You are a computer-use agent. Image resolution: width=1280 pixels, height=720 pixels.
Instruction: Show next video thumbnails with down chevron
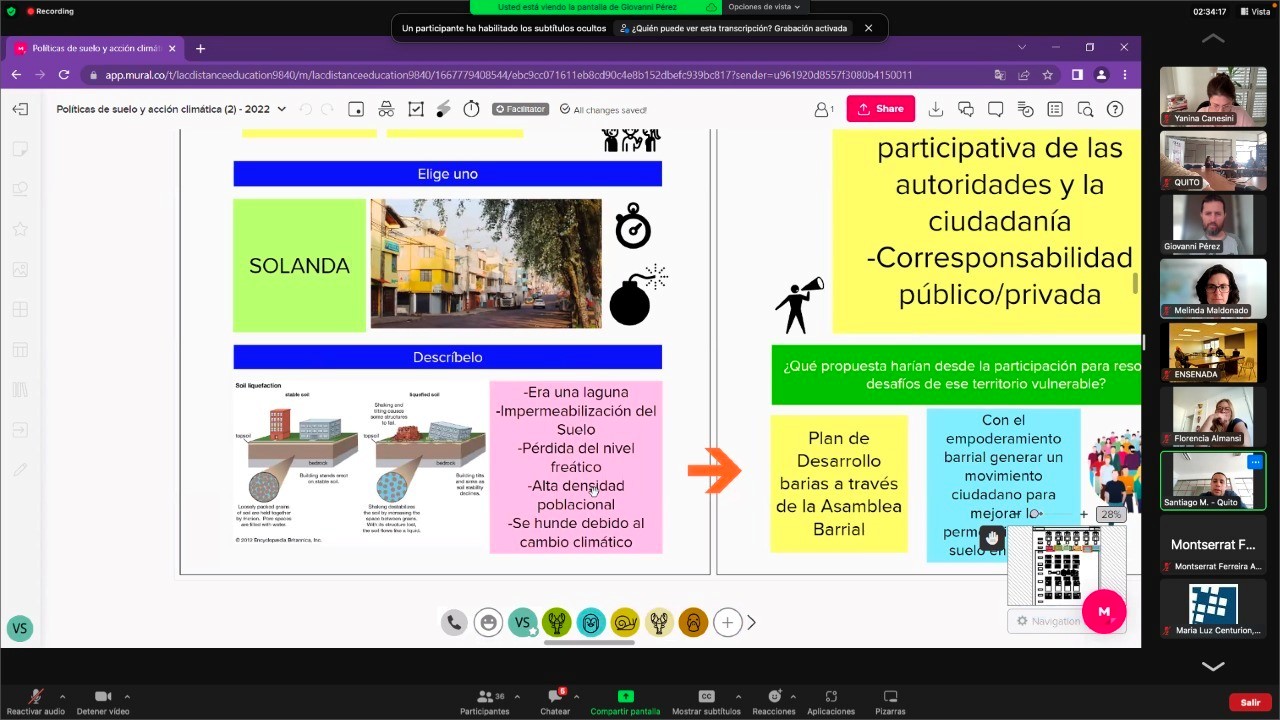click(1213, 665)
